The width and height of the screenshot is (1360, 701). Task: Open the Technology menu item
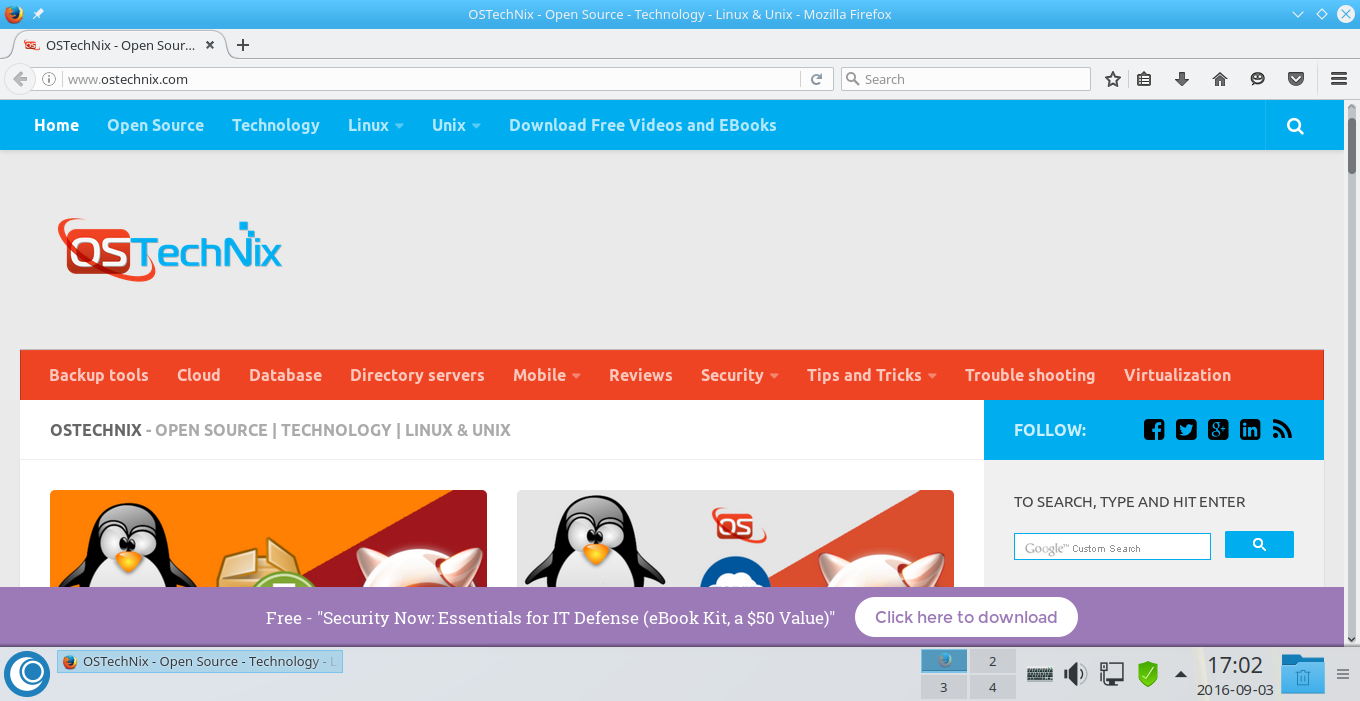pos(276,125)
